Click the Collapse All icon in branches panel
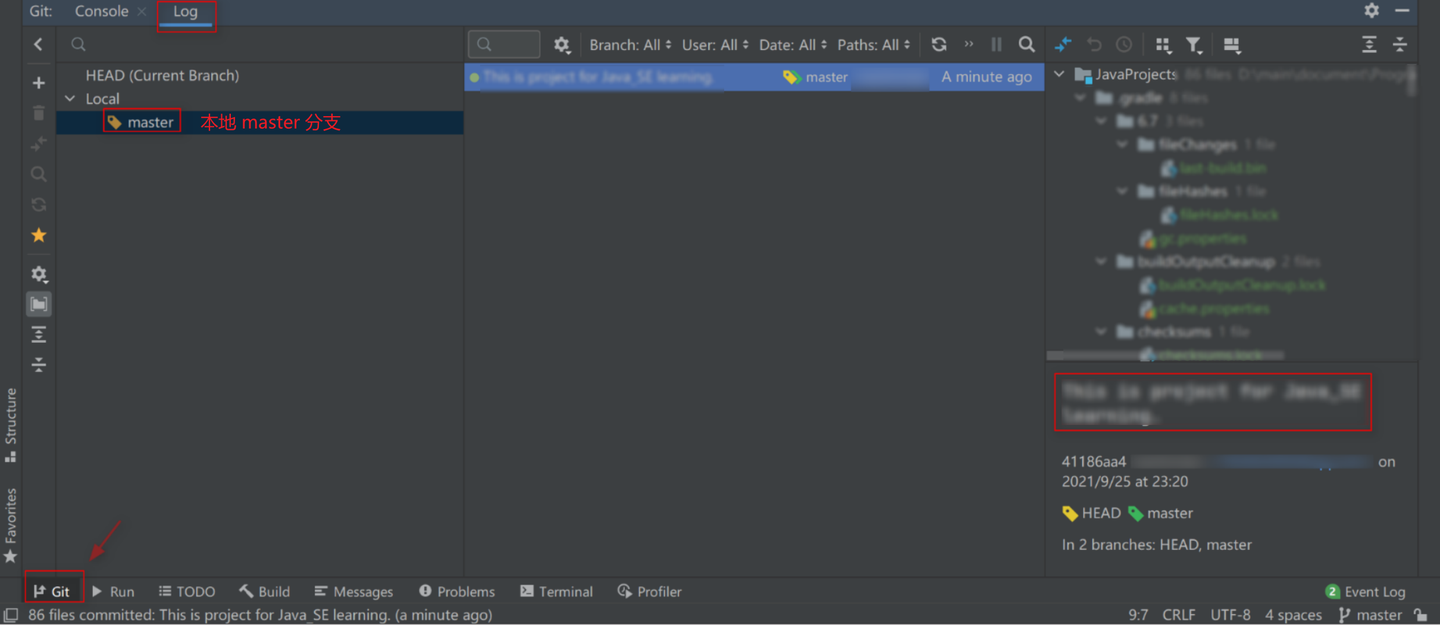Viewport: 1440px width, 625px height. point(38,365)
